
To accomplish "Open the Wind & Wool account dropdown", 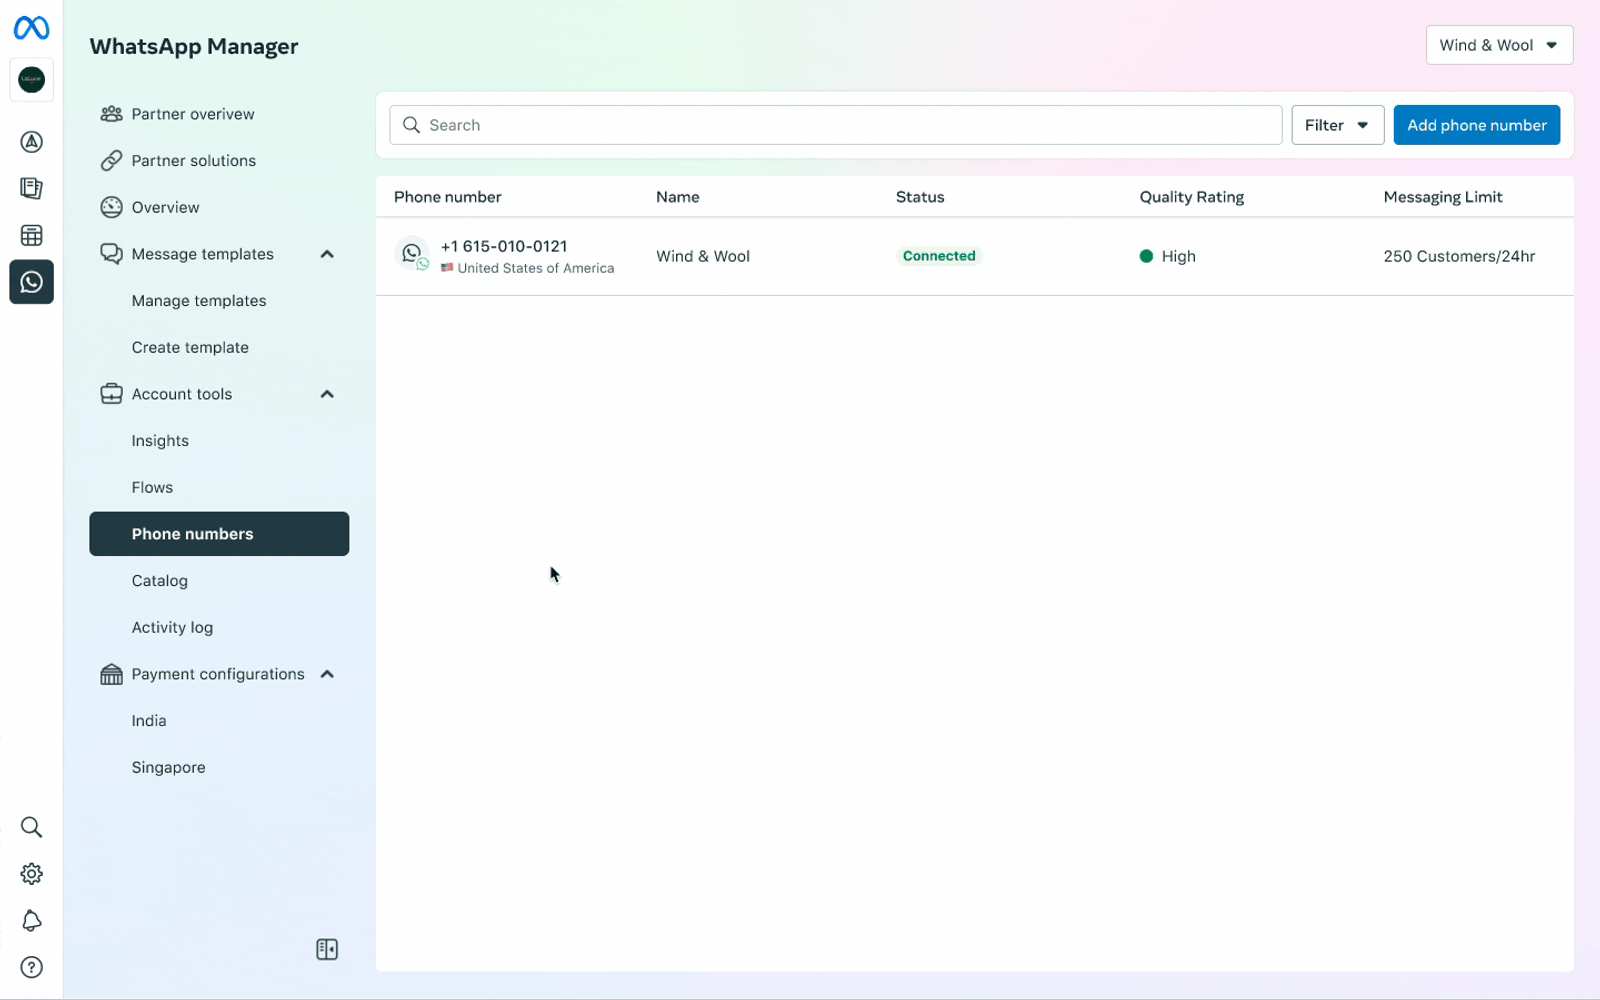I will 1499,45.
